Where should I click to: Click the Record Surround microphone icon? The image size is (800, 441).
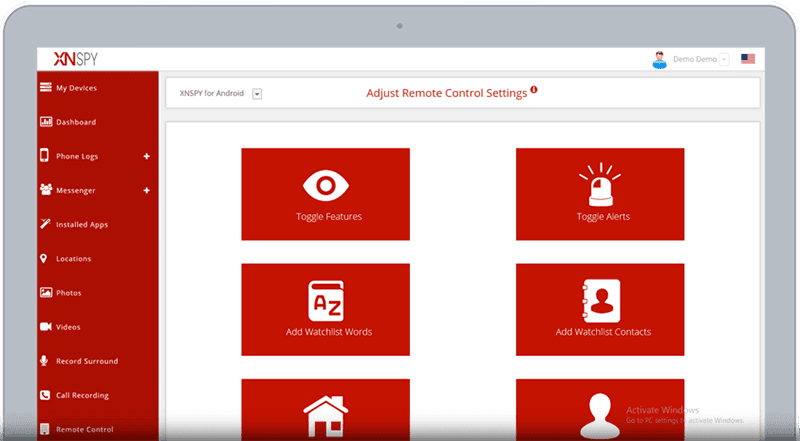click(44, 360)
